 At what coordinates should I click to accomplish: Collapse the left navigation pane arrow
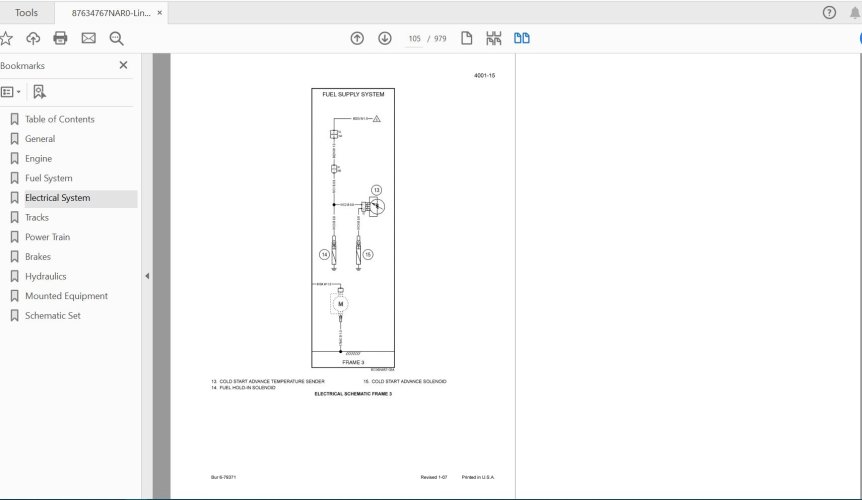(147, 276)
